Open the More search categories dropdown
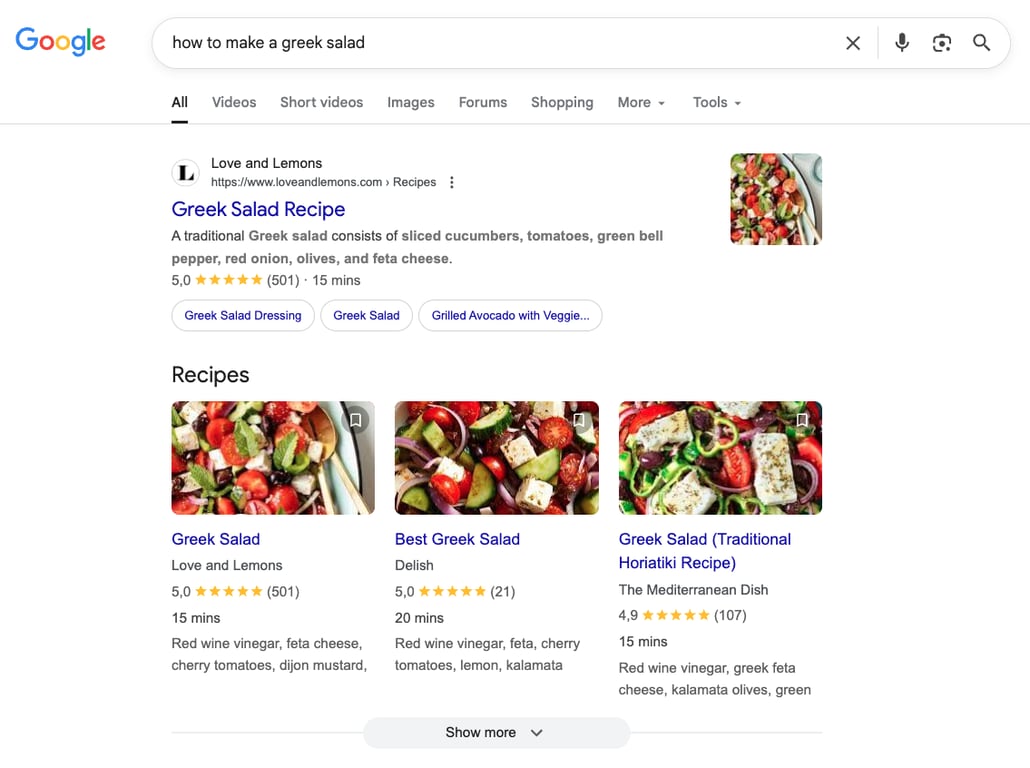1030x768 pixels. coord(640,102)
